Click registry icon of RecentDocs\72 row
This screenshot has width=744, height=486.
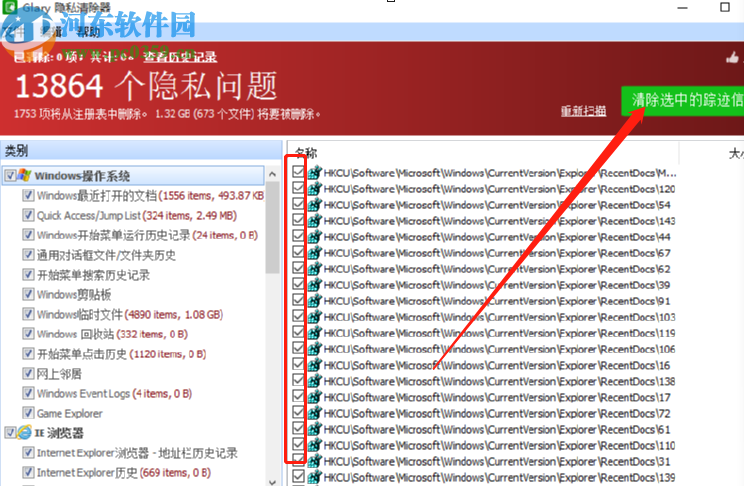[x=315, y=413]
